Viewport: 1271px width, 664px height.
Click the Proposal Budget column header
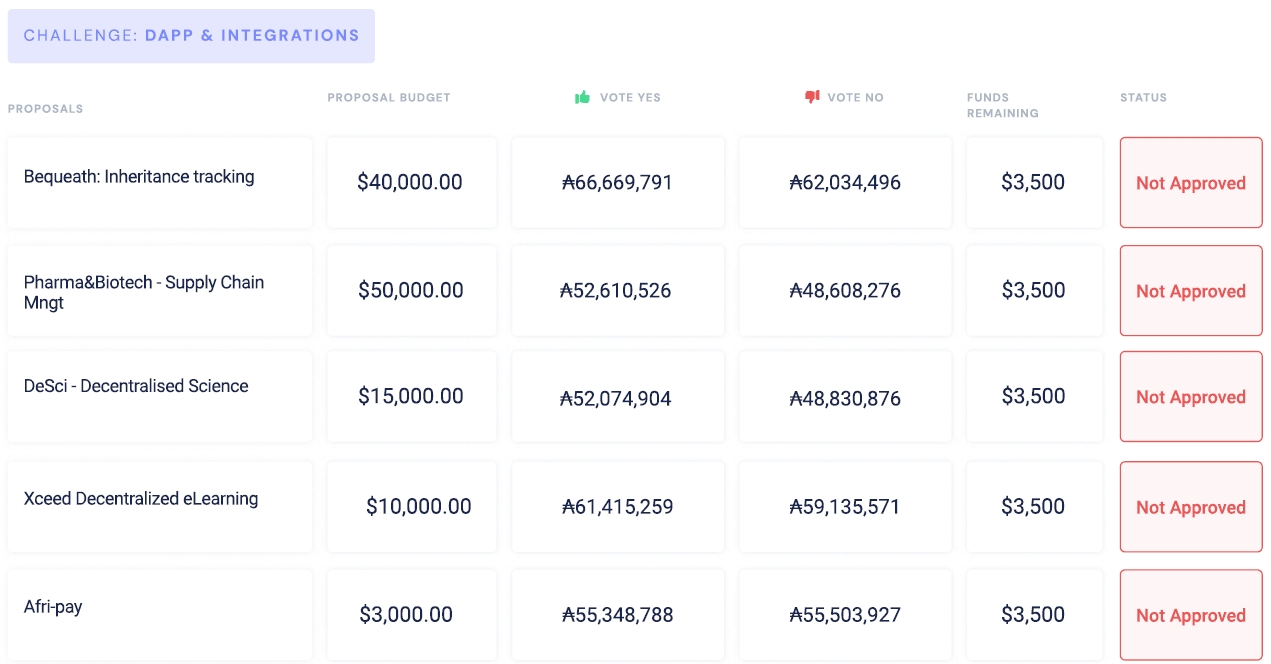click(389, 98)
